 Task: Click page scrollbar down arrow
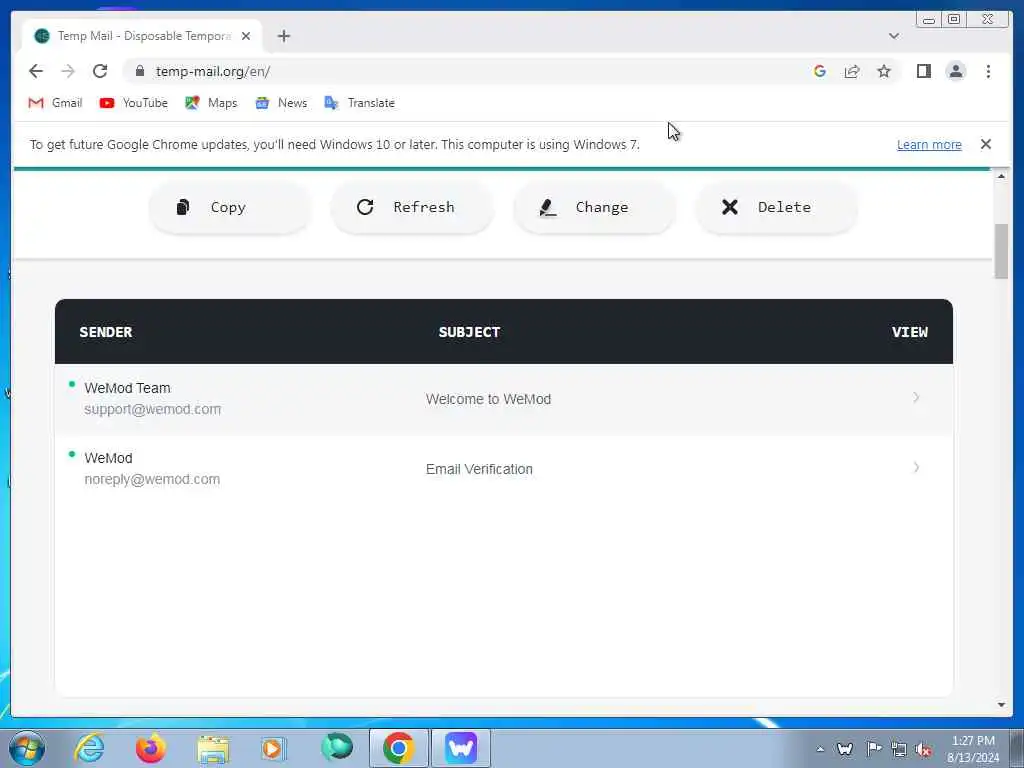pos(1001,705)
